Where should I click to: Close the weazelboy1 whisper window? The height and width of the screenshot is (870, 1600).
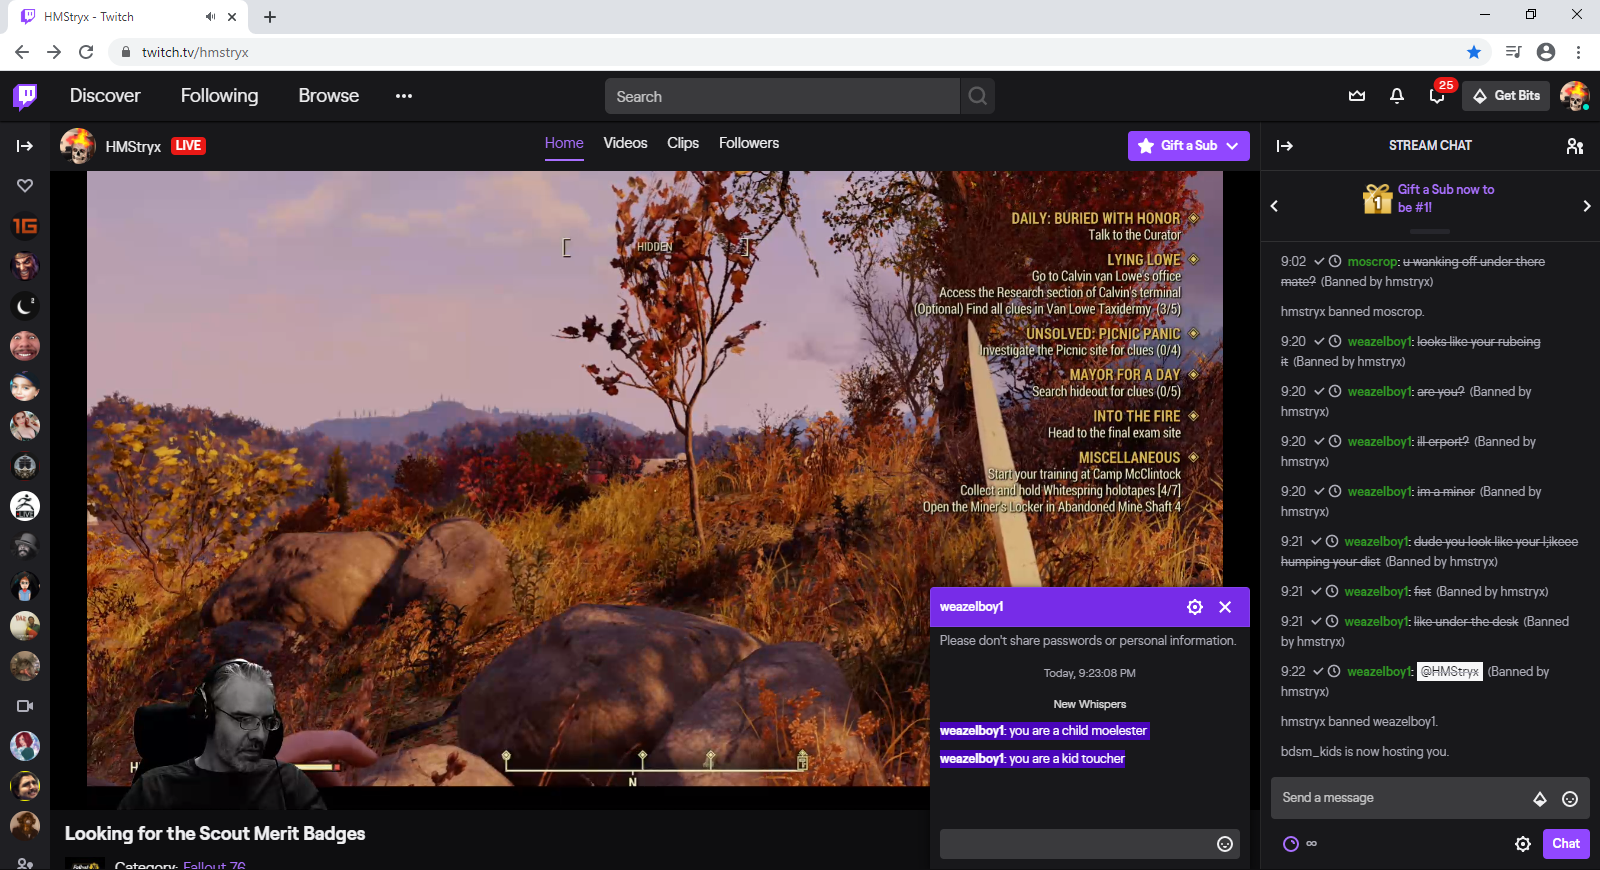[1225, 607]
